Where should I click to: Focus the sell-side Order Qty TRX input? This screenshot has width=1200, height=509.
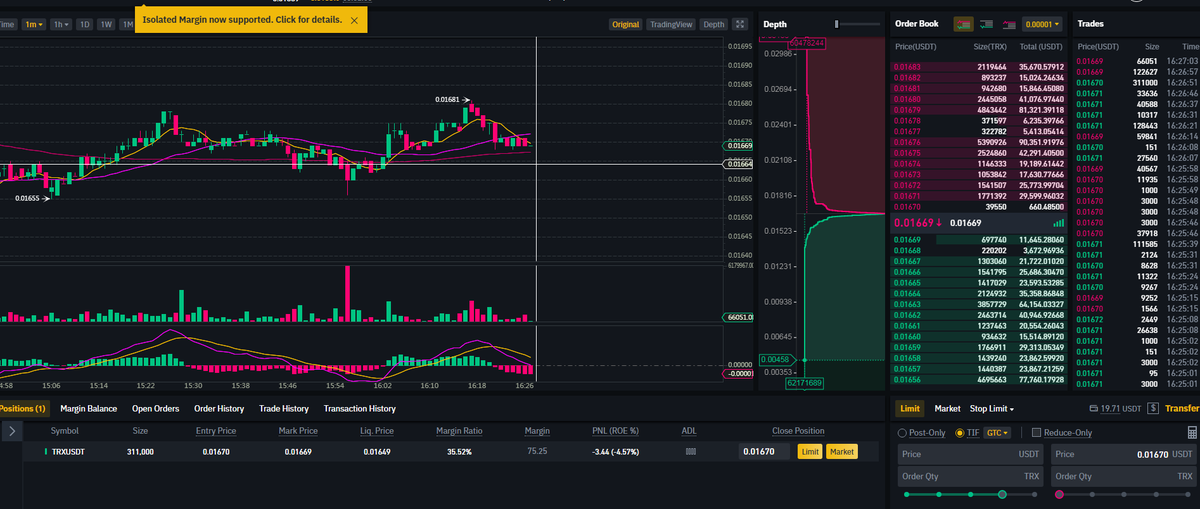pyautogui.click(x=1123, y=477)
